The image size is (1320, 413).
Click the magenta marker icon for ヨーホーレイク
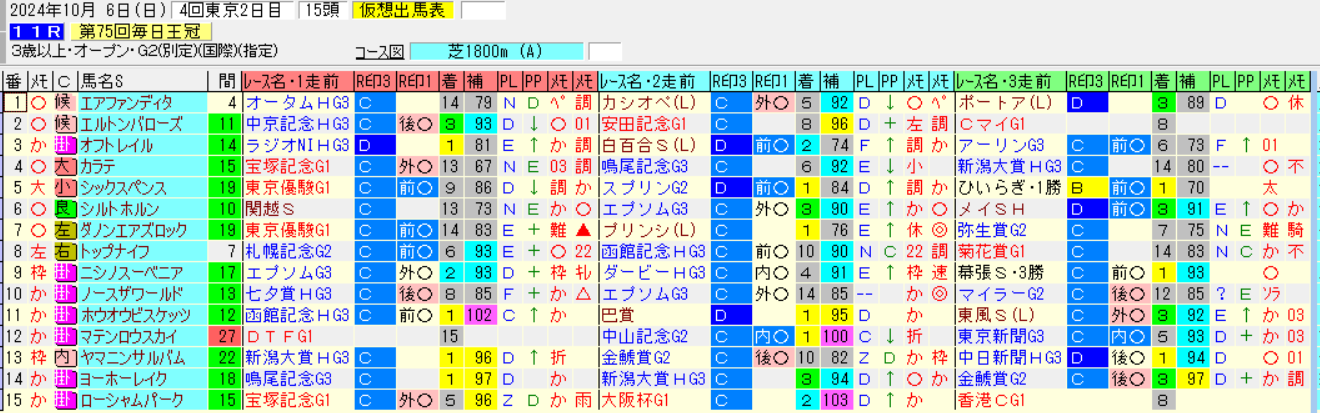(65, 377)
